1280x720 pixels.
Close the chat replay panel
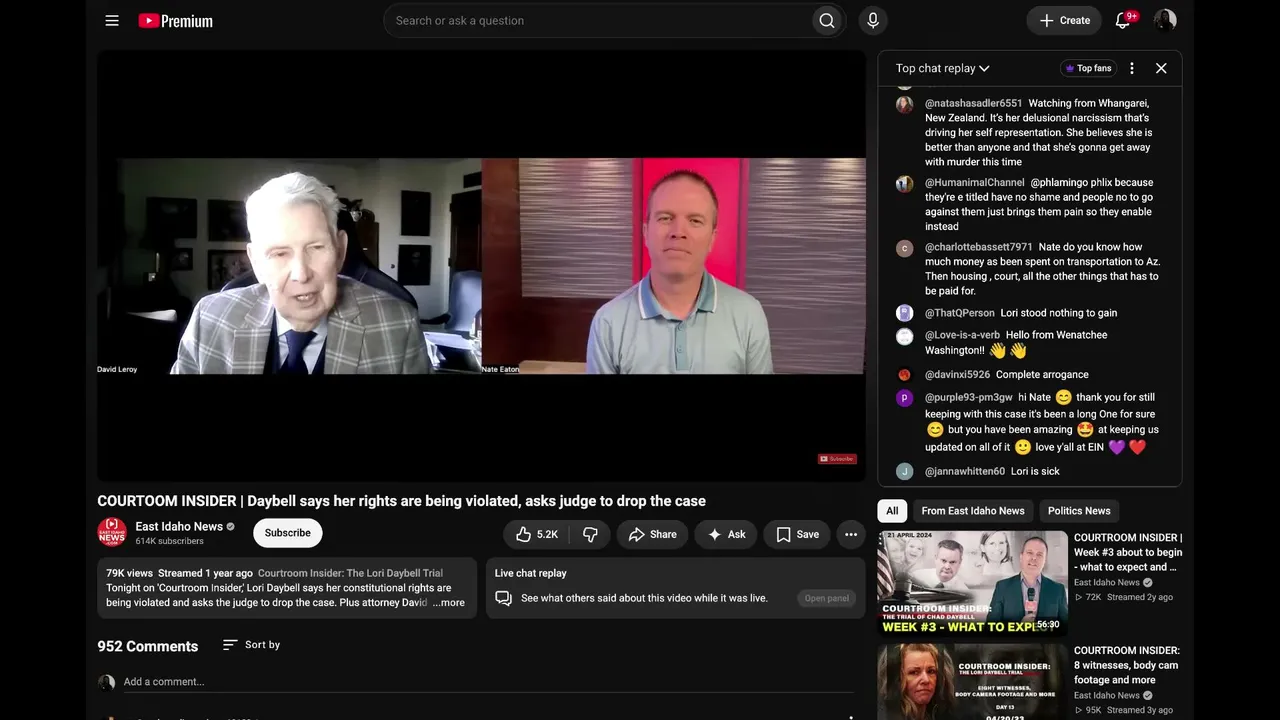1161,68
